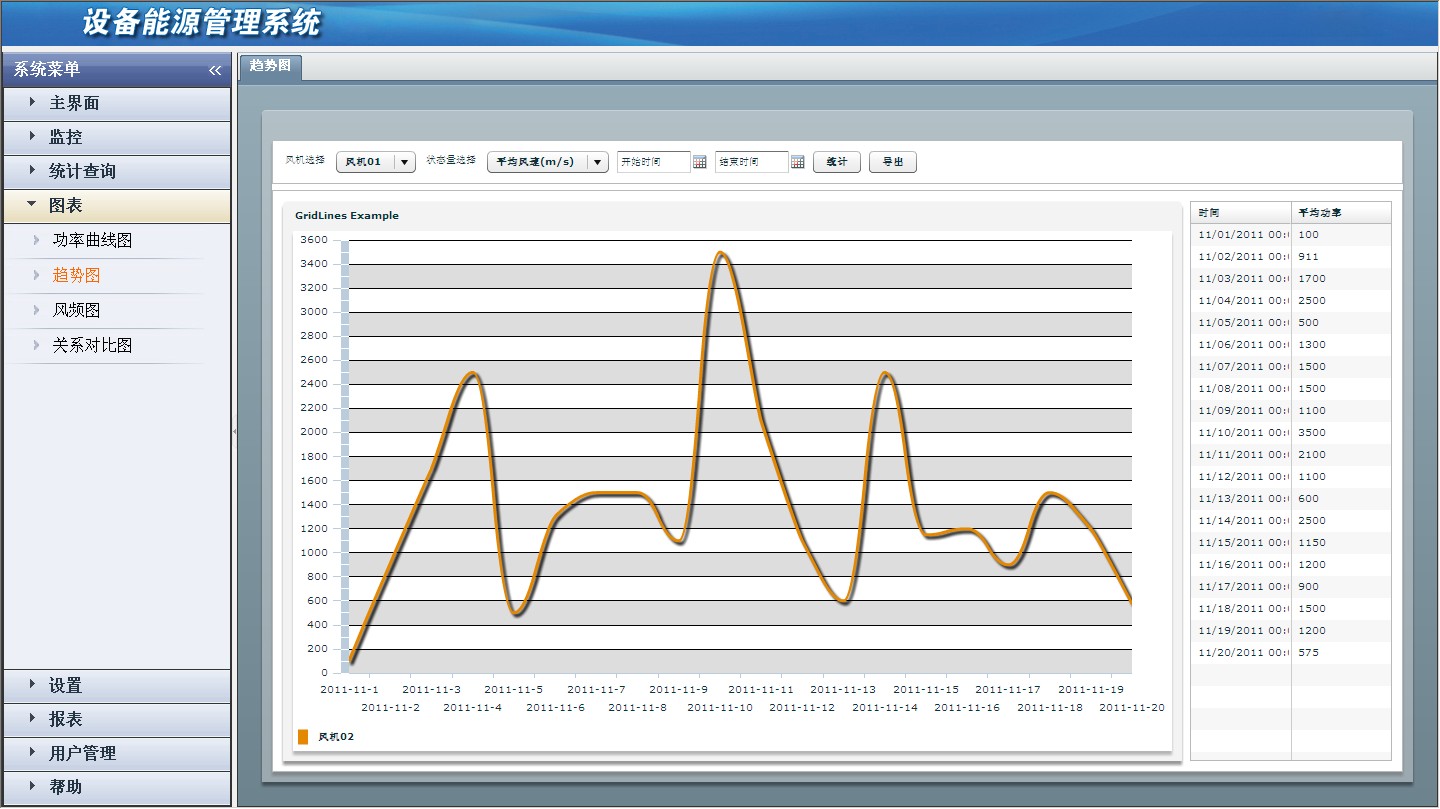The height and width of the screenshot is (809, 1440).
Task: Collapse the 系统菜单 sidebar with double-arrow icon
Action: click(215, 70)
